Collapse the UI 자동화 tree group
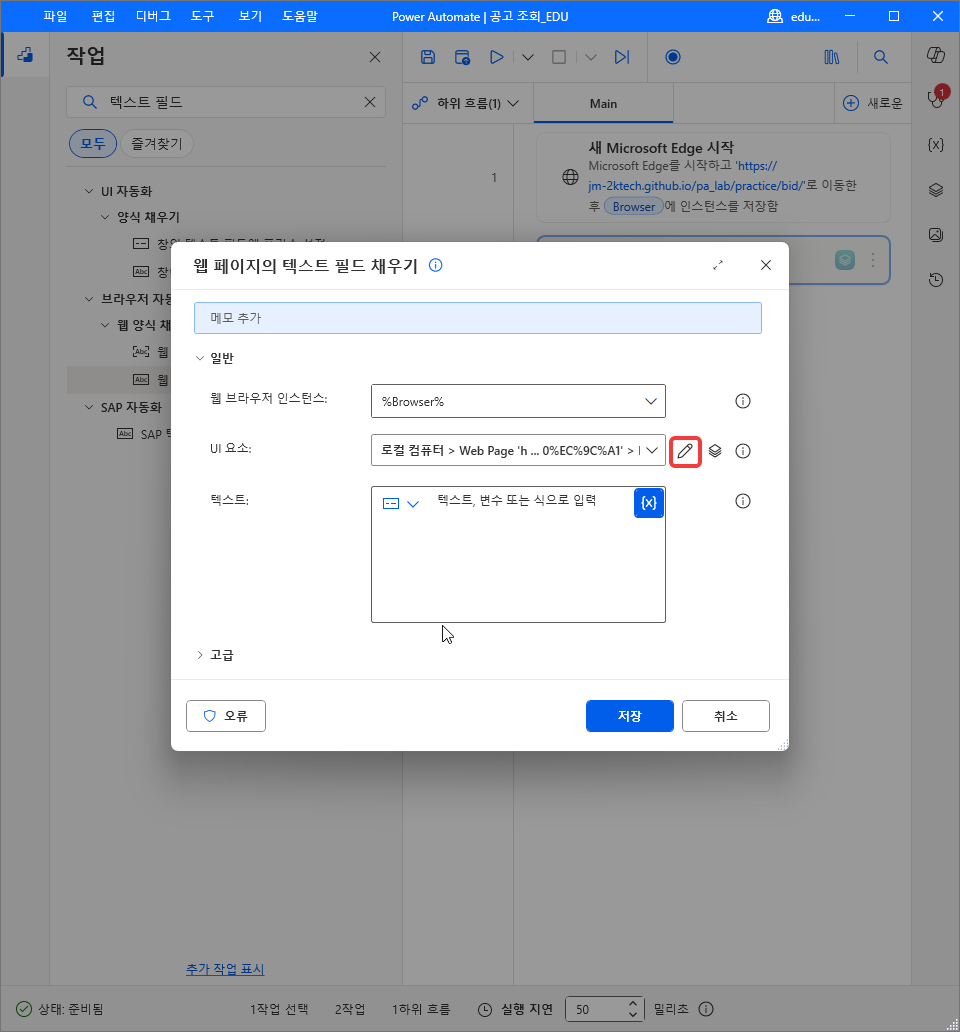 89,192
